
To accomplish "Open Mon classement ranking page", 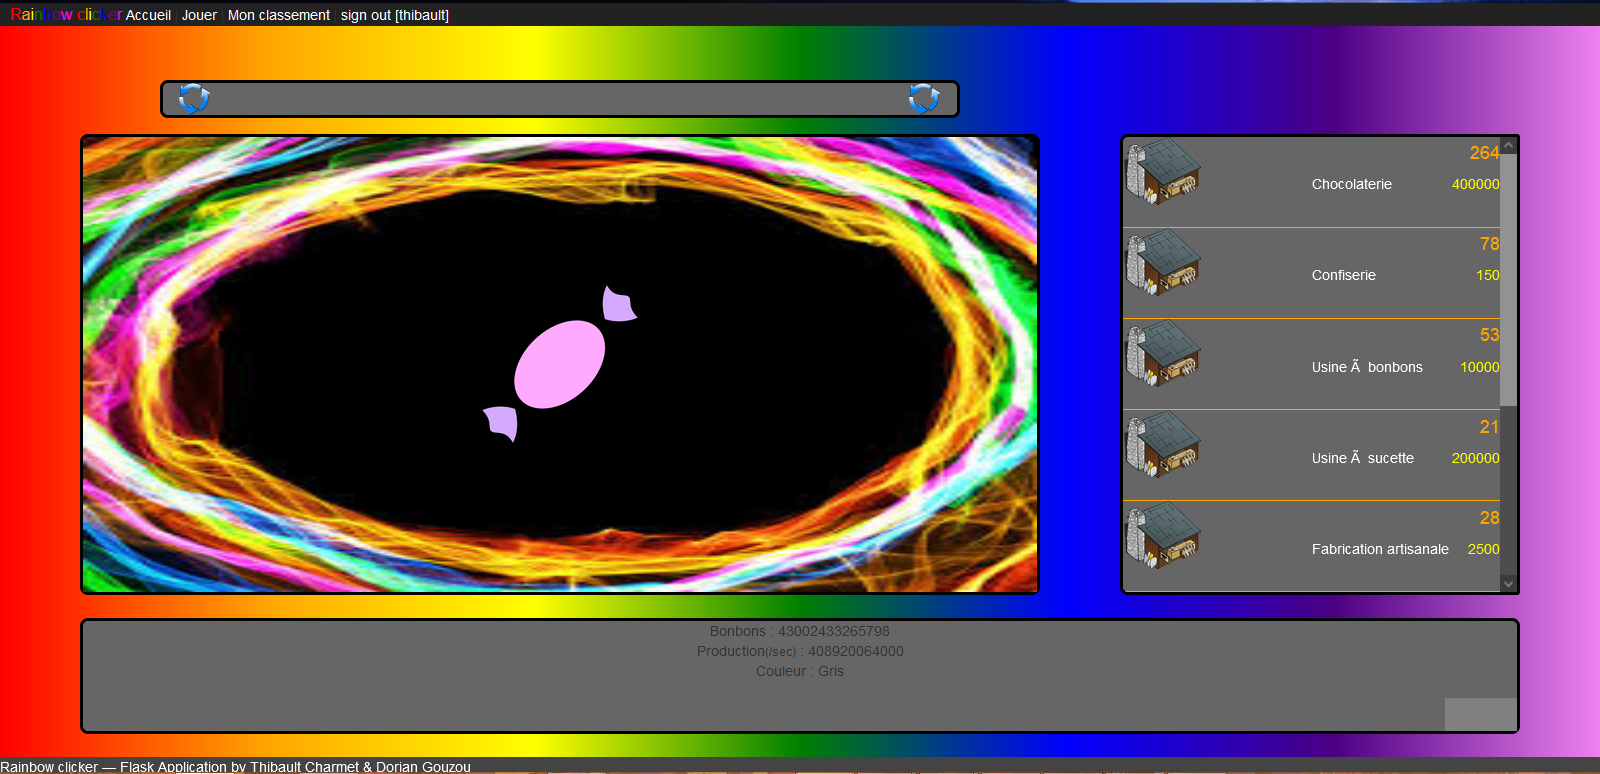I will [279, 15].
